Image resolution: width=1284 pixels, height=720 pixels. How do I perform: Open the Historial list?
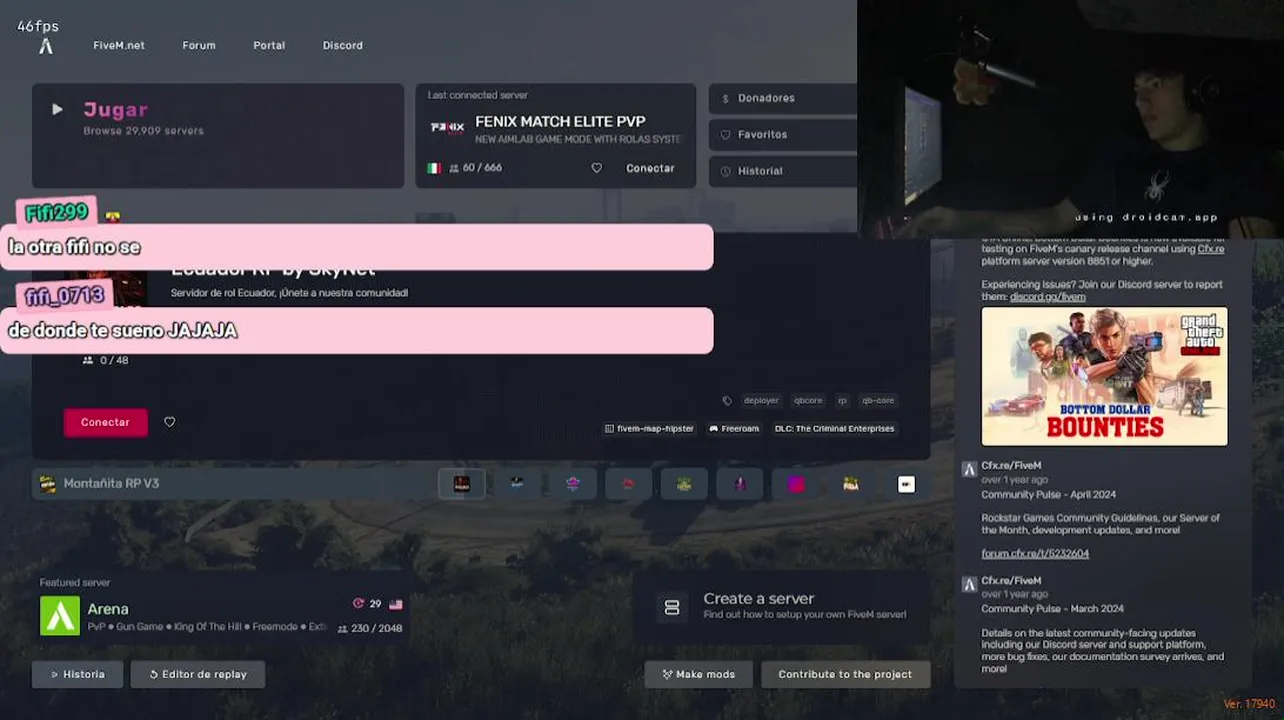pos(783,171)
